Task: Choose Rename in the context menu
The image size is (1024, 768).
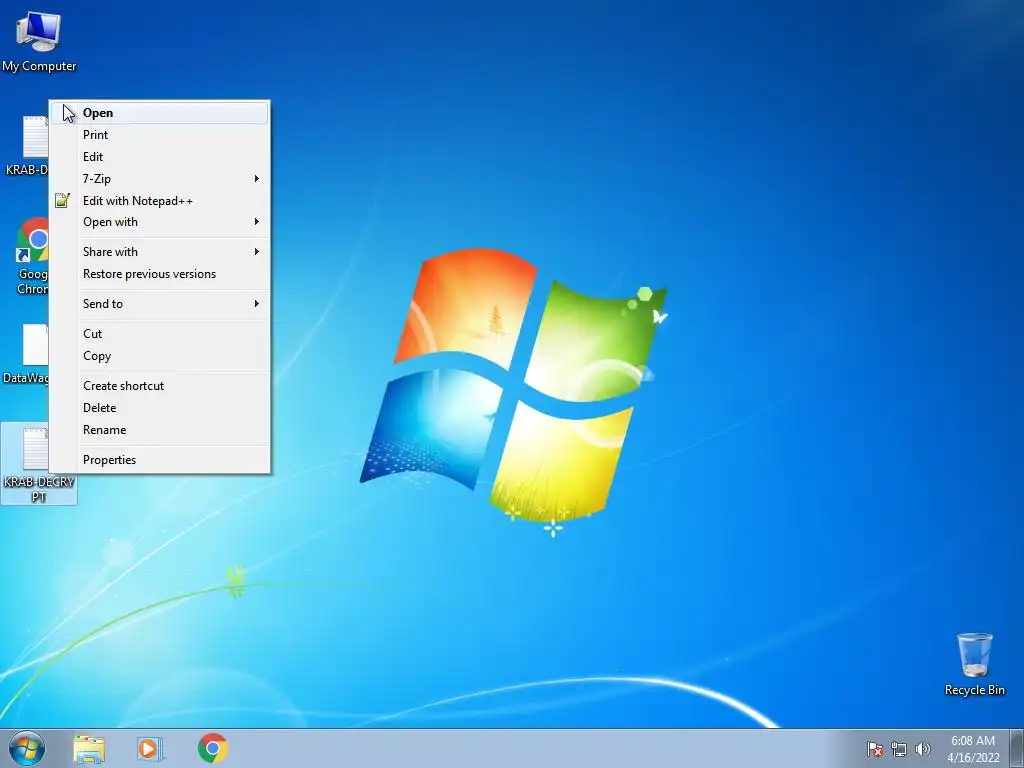Action: coord(159,430)
